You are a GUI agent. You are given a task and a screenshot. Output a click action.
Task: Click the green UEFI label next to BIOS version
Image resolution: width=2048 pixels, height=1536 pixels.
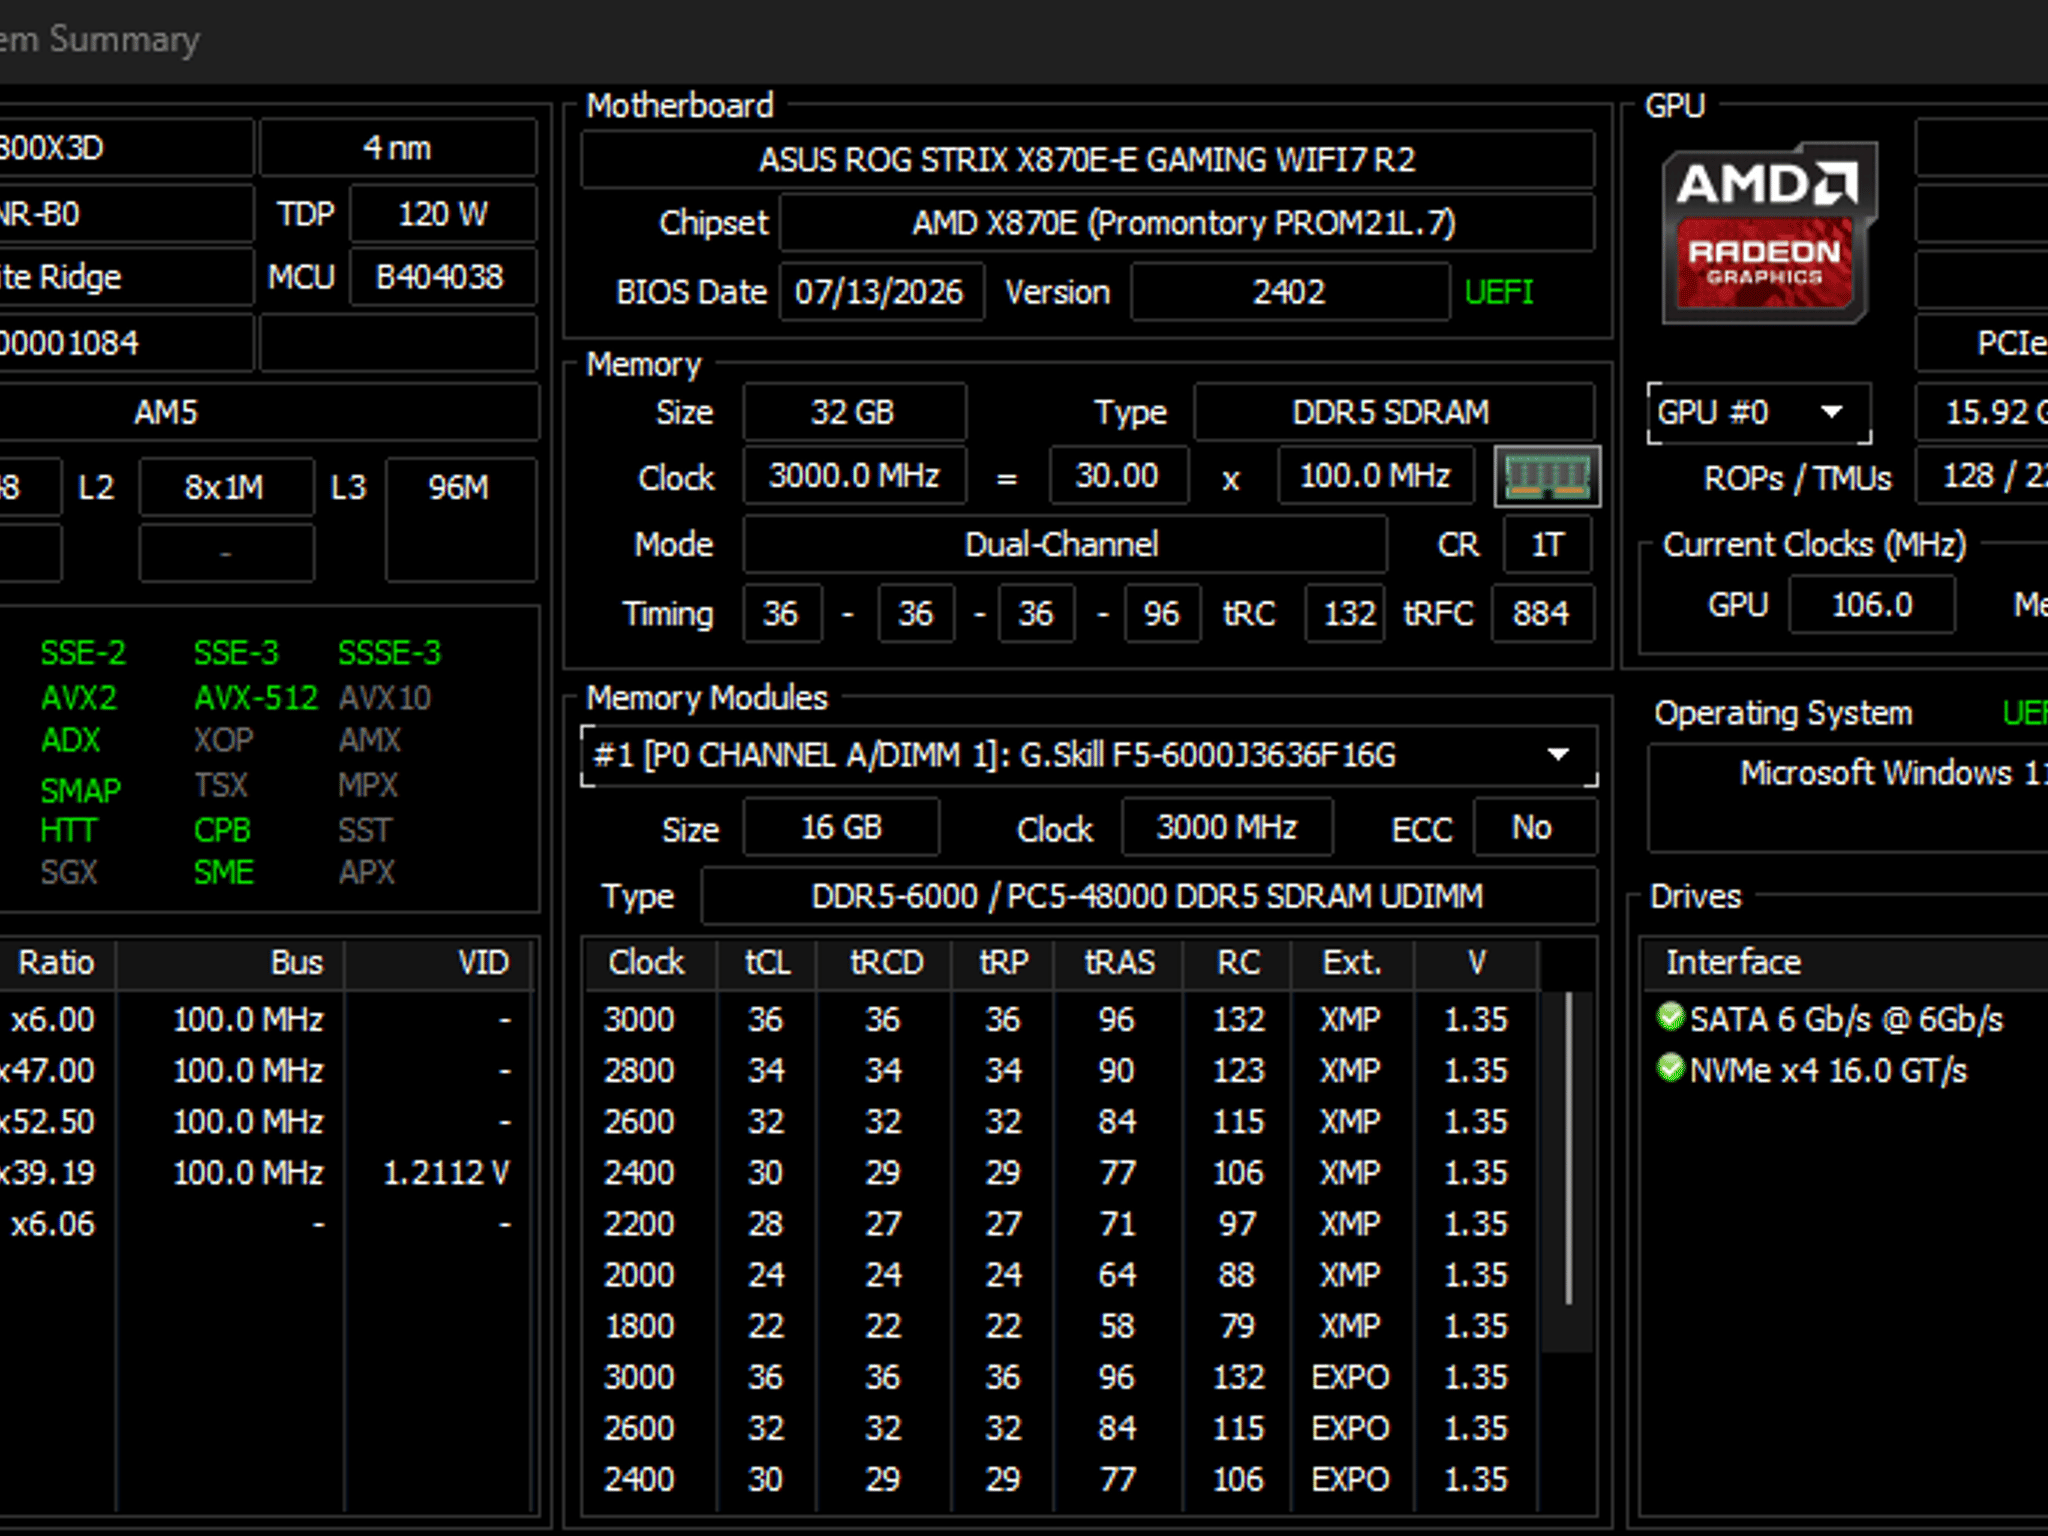1498,292
